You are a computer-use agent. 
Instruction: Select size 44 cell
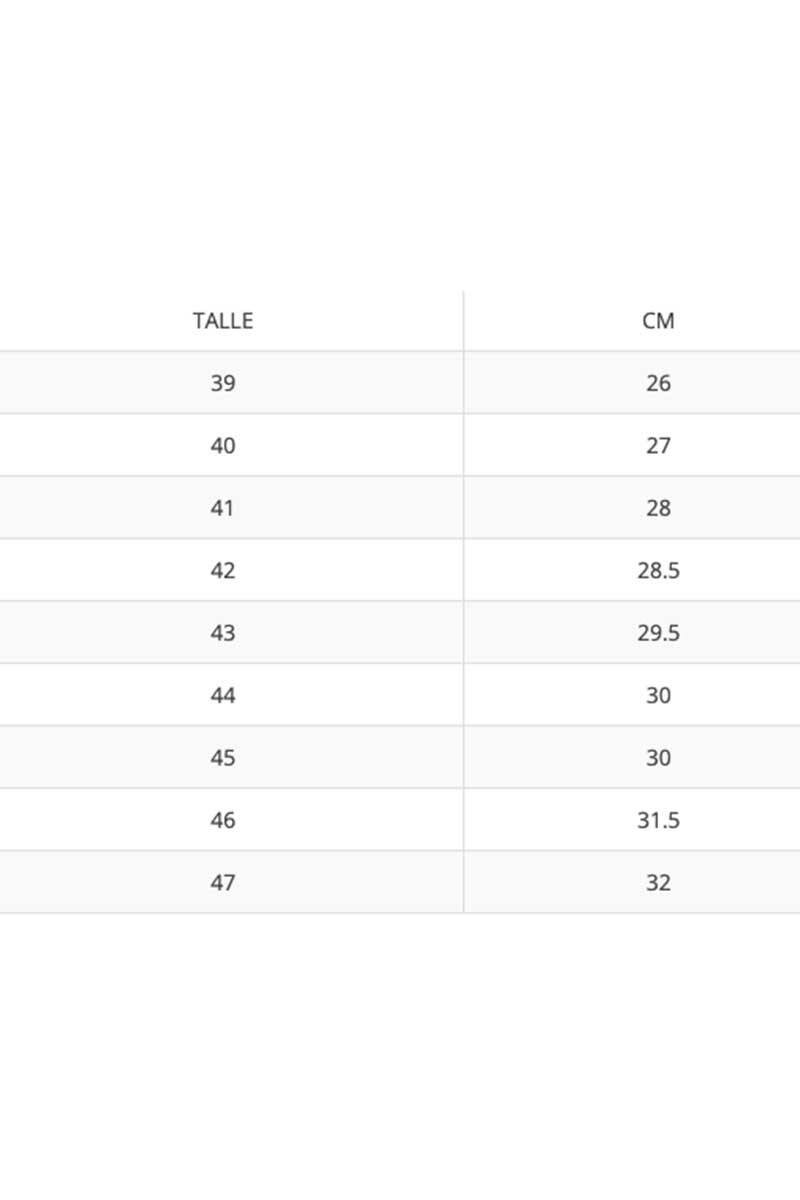(x=223, y=695)
